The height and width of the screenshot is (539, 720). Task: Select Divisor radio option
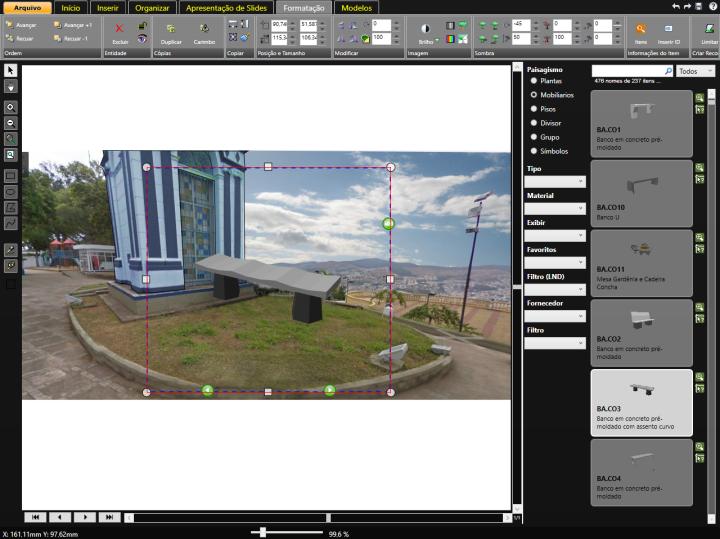[x=534, y=123]
